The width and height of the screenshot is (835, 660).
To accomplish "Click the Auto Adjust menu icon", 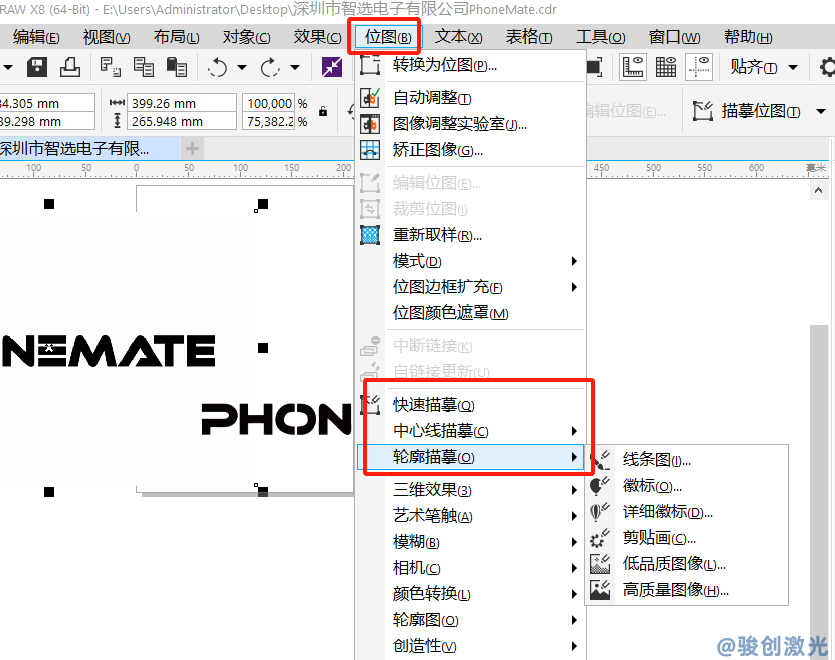I will 370,98.
